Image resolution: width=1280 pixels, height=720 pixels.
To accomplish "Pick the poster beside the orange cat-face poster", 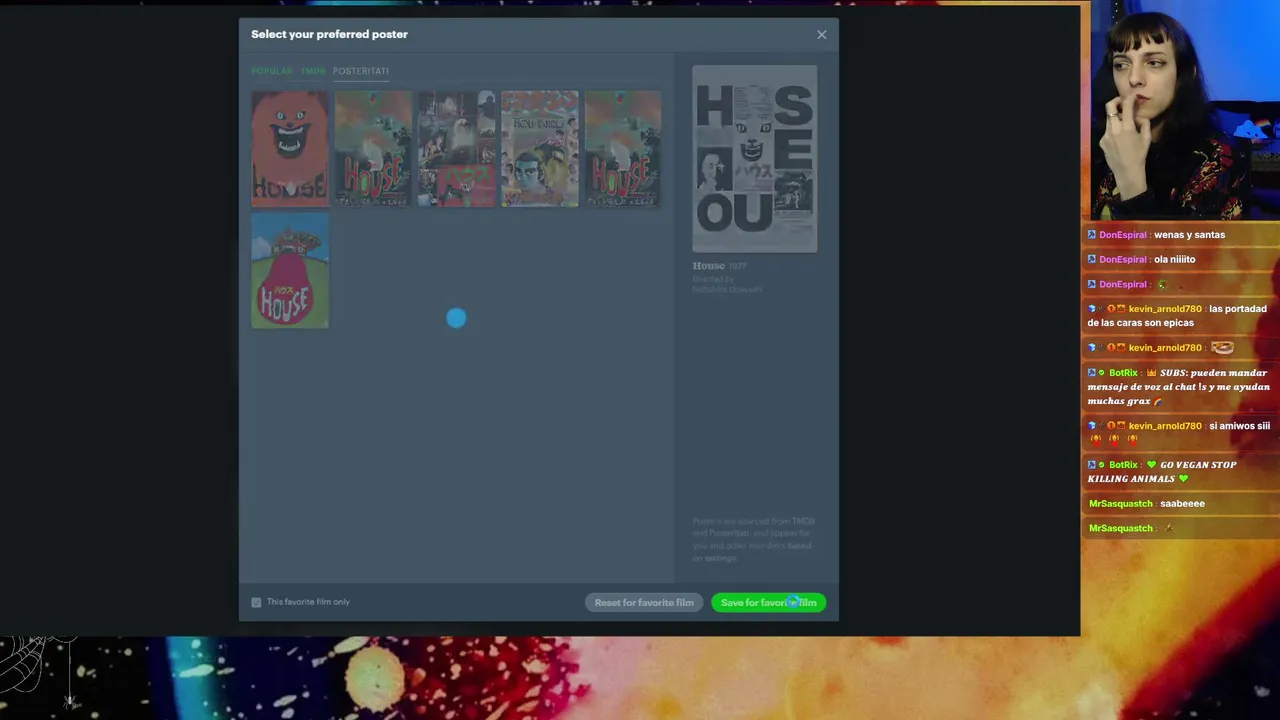I will [373, 149].
